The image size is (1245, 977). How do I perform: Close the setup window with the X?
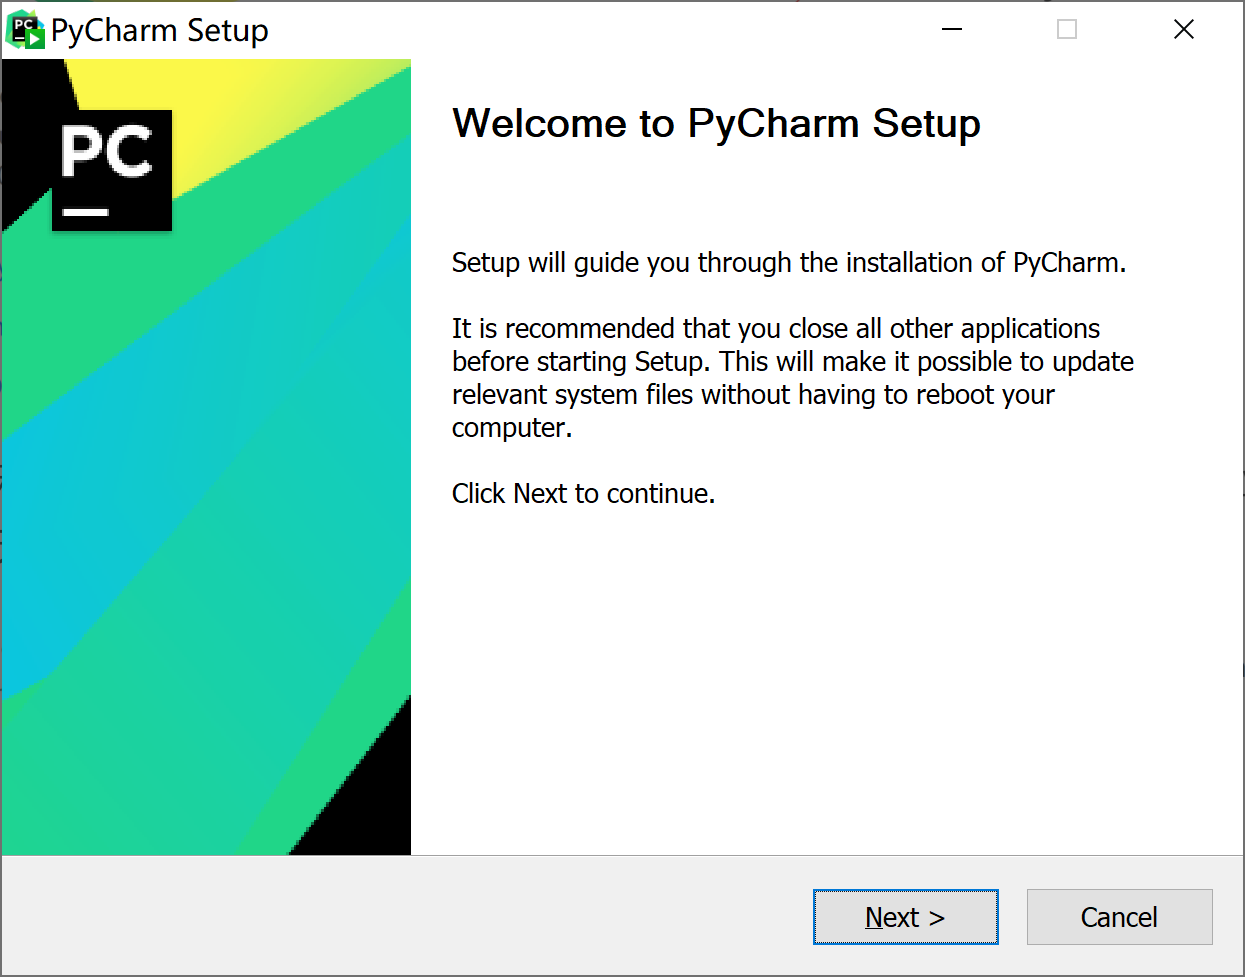[x=1184, y=30]
